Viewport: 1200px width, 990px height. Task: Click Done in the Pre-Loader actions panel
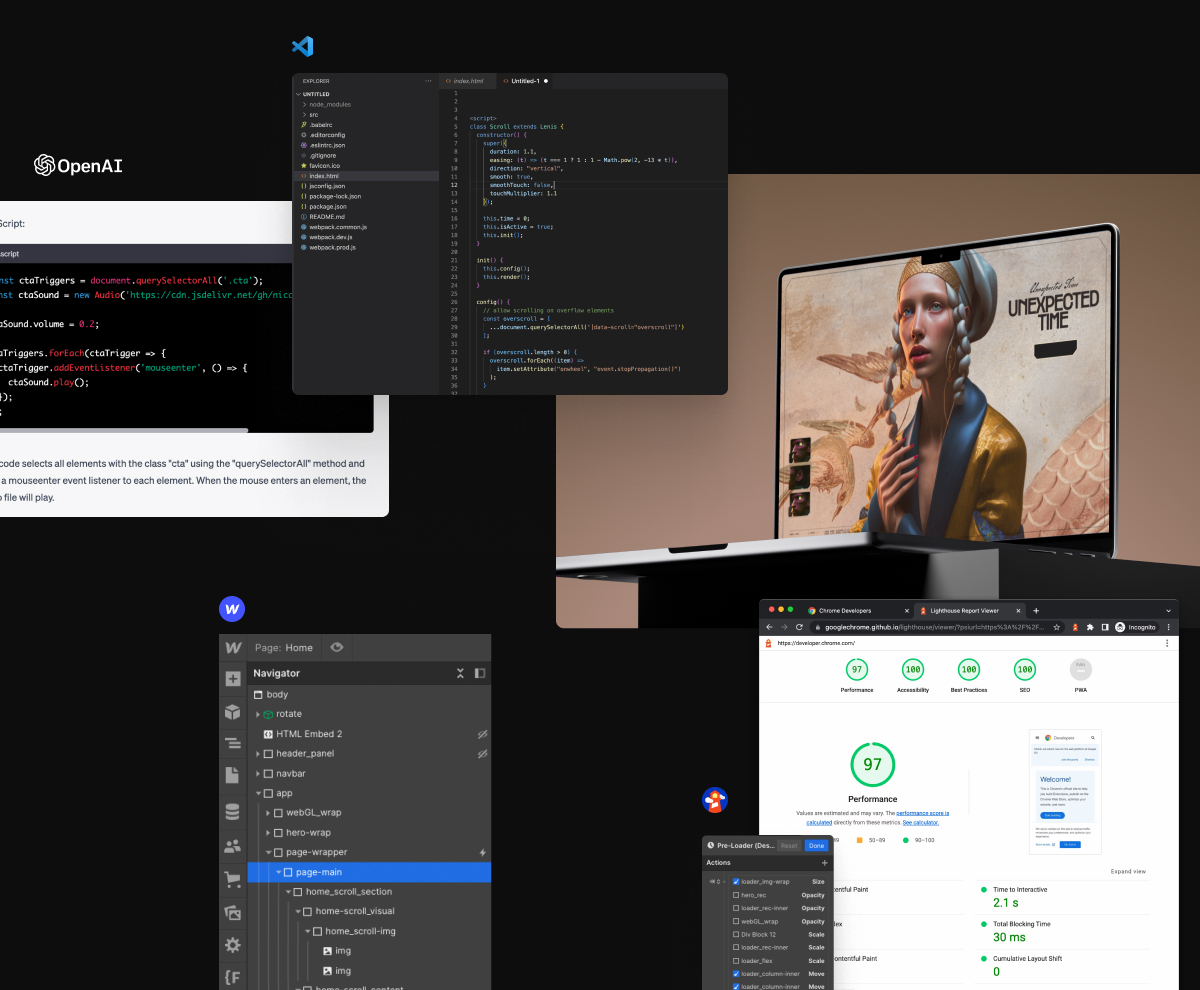816,845
